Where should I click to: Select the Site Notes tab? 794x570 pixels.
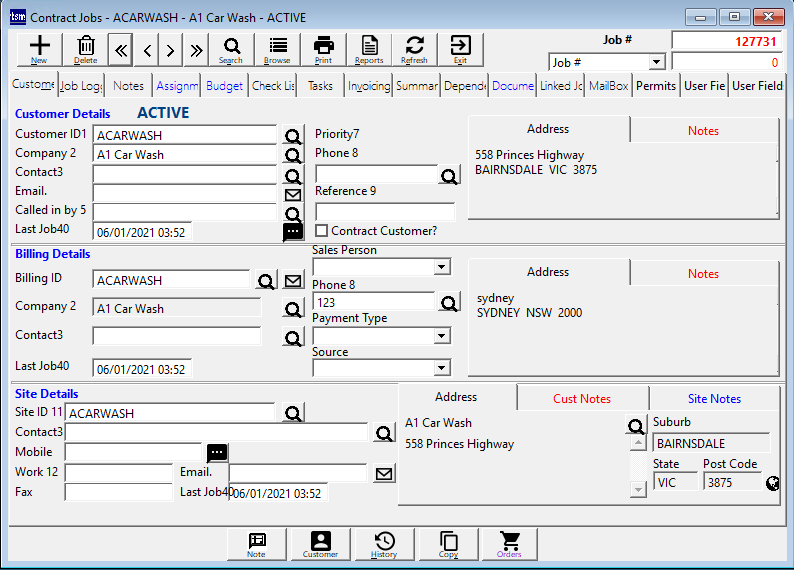pyautogui.click(x=714, y=399)
